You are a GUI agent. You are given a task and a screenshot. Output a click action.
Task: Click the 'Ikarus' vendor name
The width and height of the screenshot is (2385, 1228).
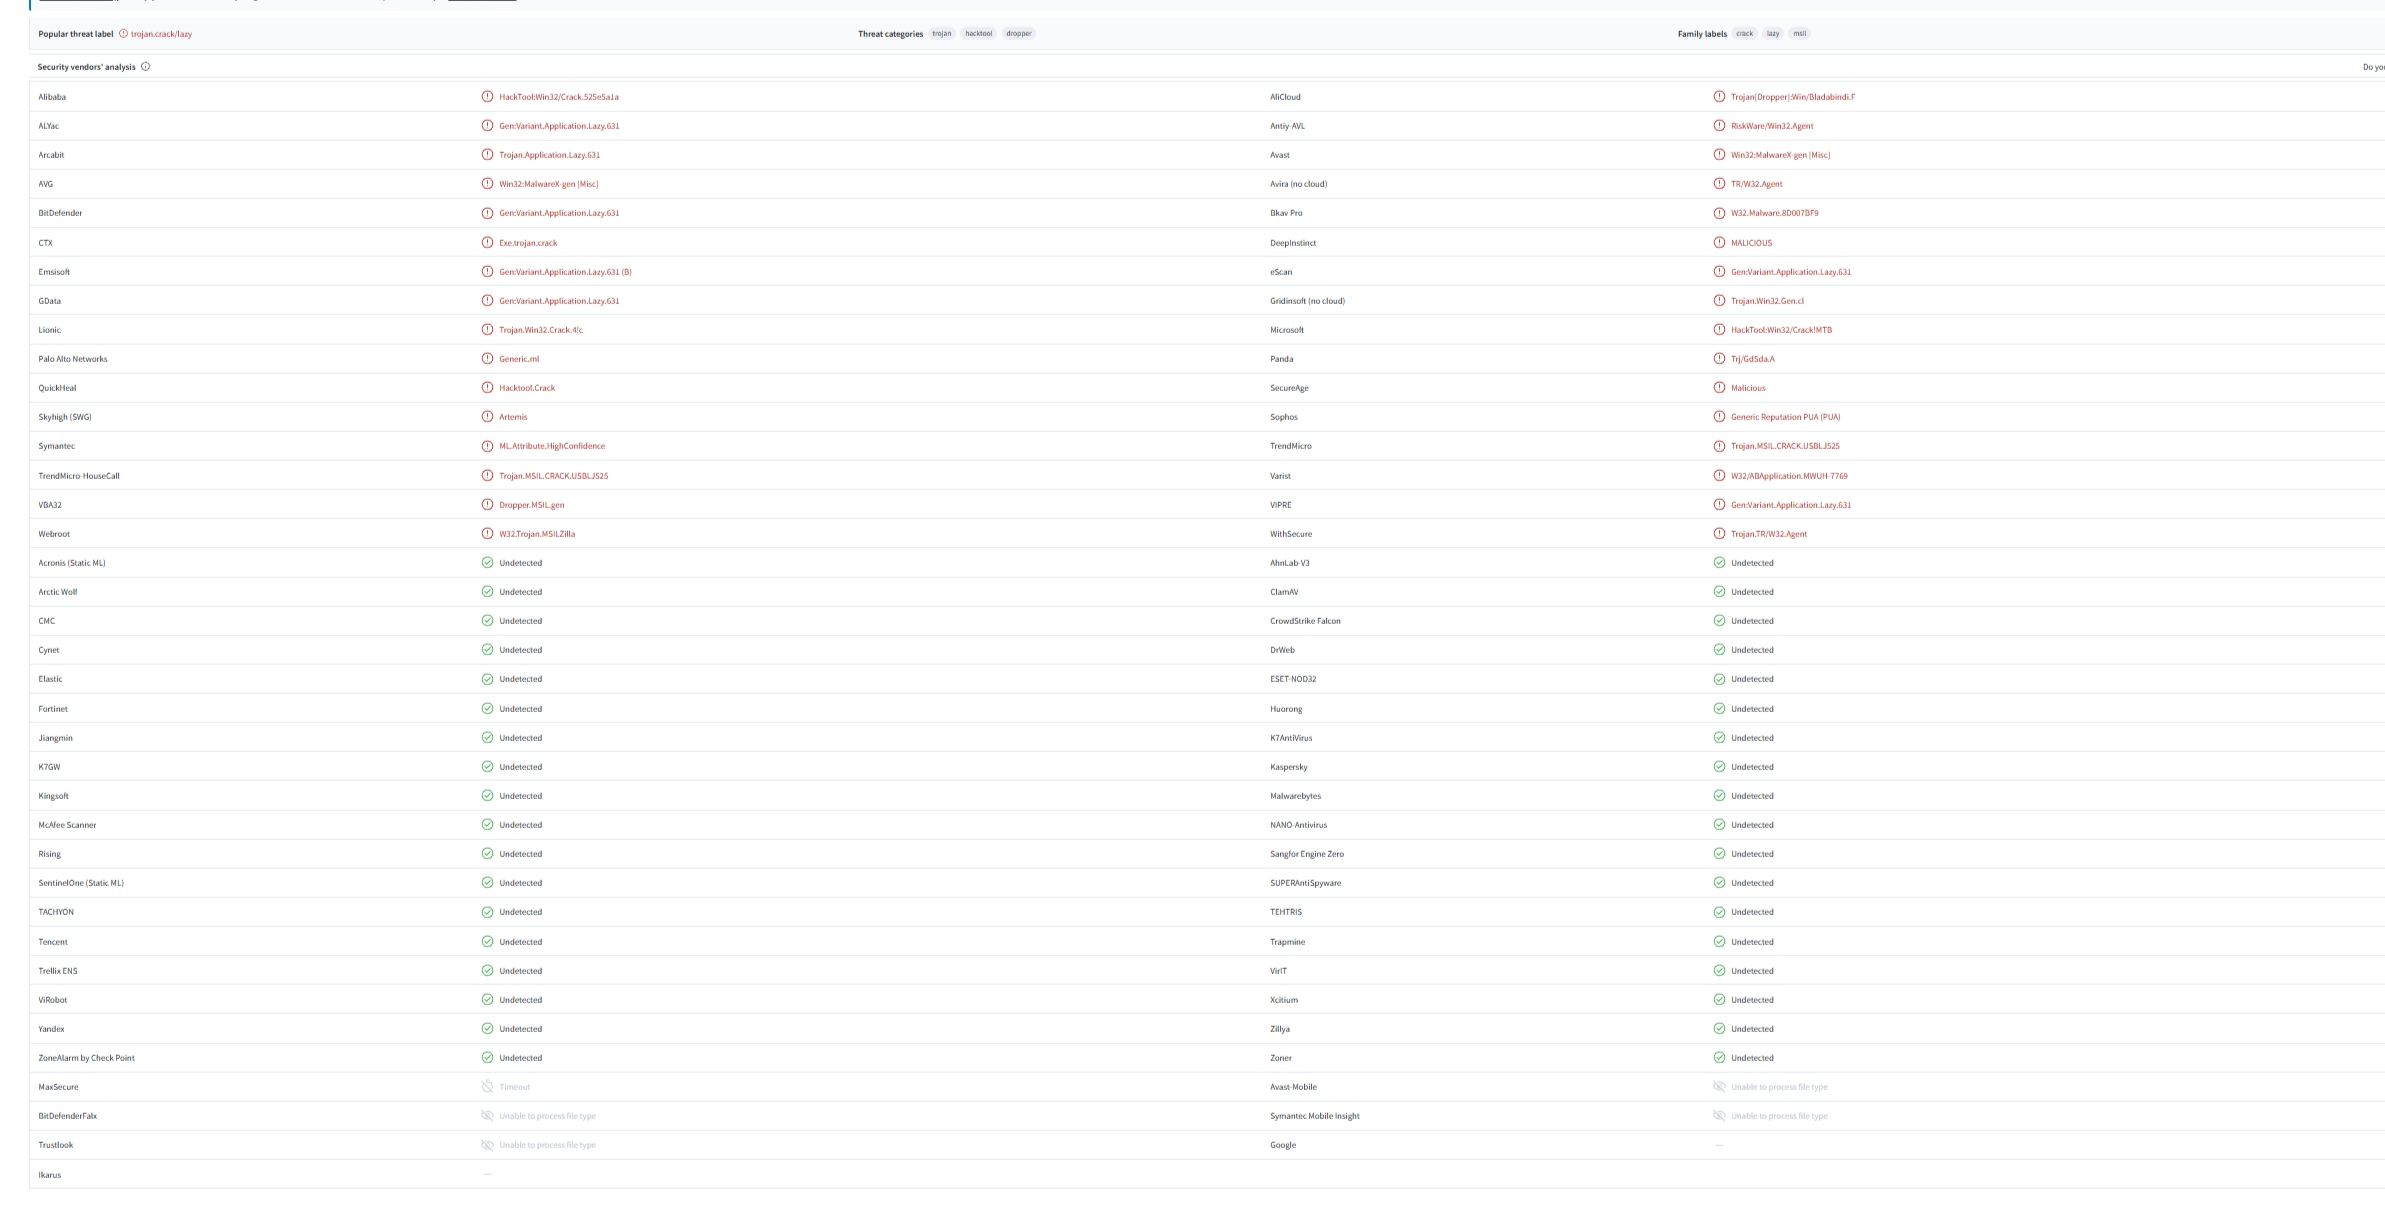pyautogui.click(x=50, y=1175)
